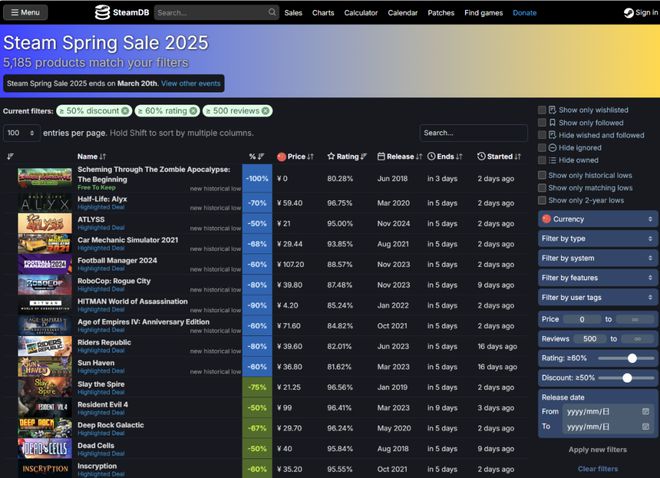660x478 pixels.
Task: Click the Hide owned list icon
Action: pyautogui.click(x=552, y=160)
